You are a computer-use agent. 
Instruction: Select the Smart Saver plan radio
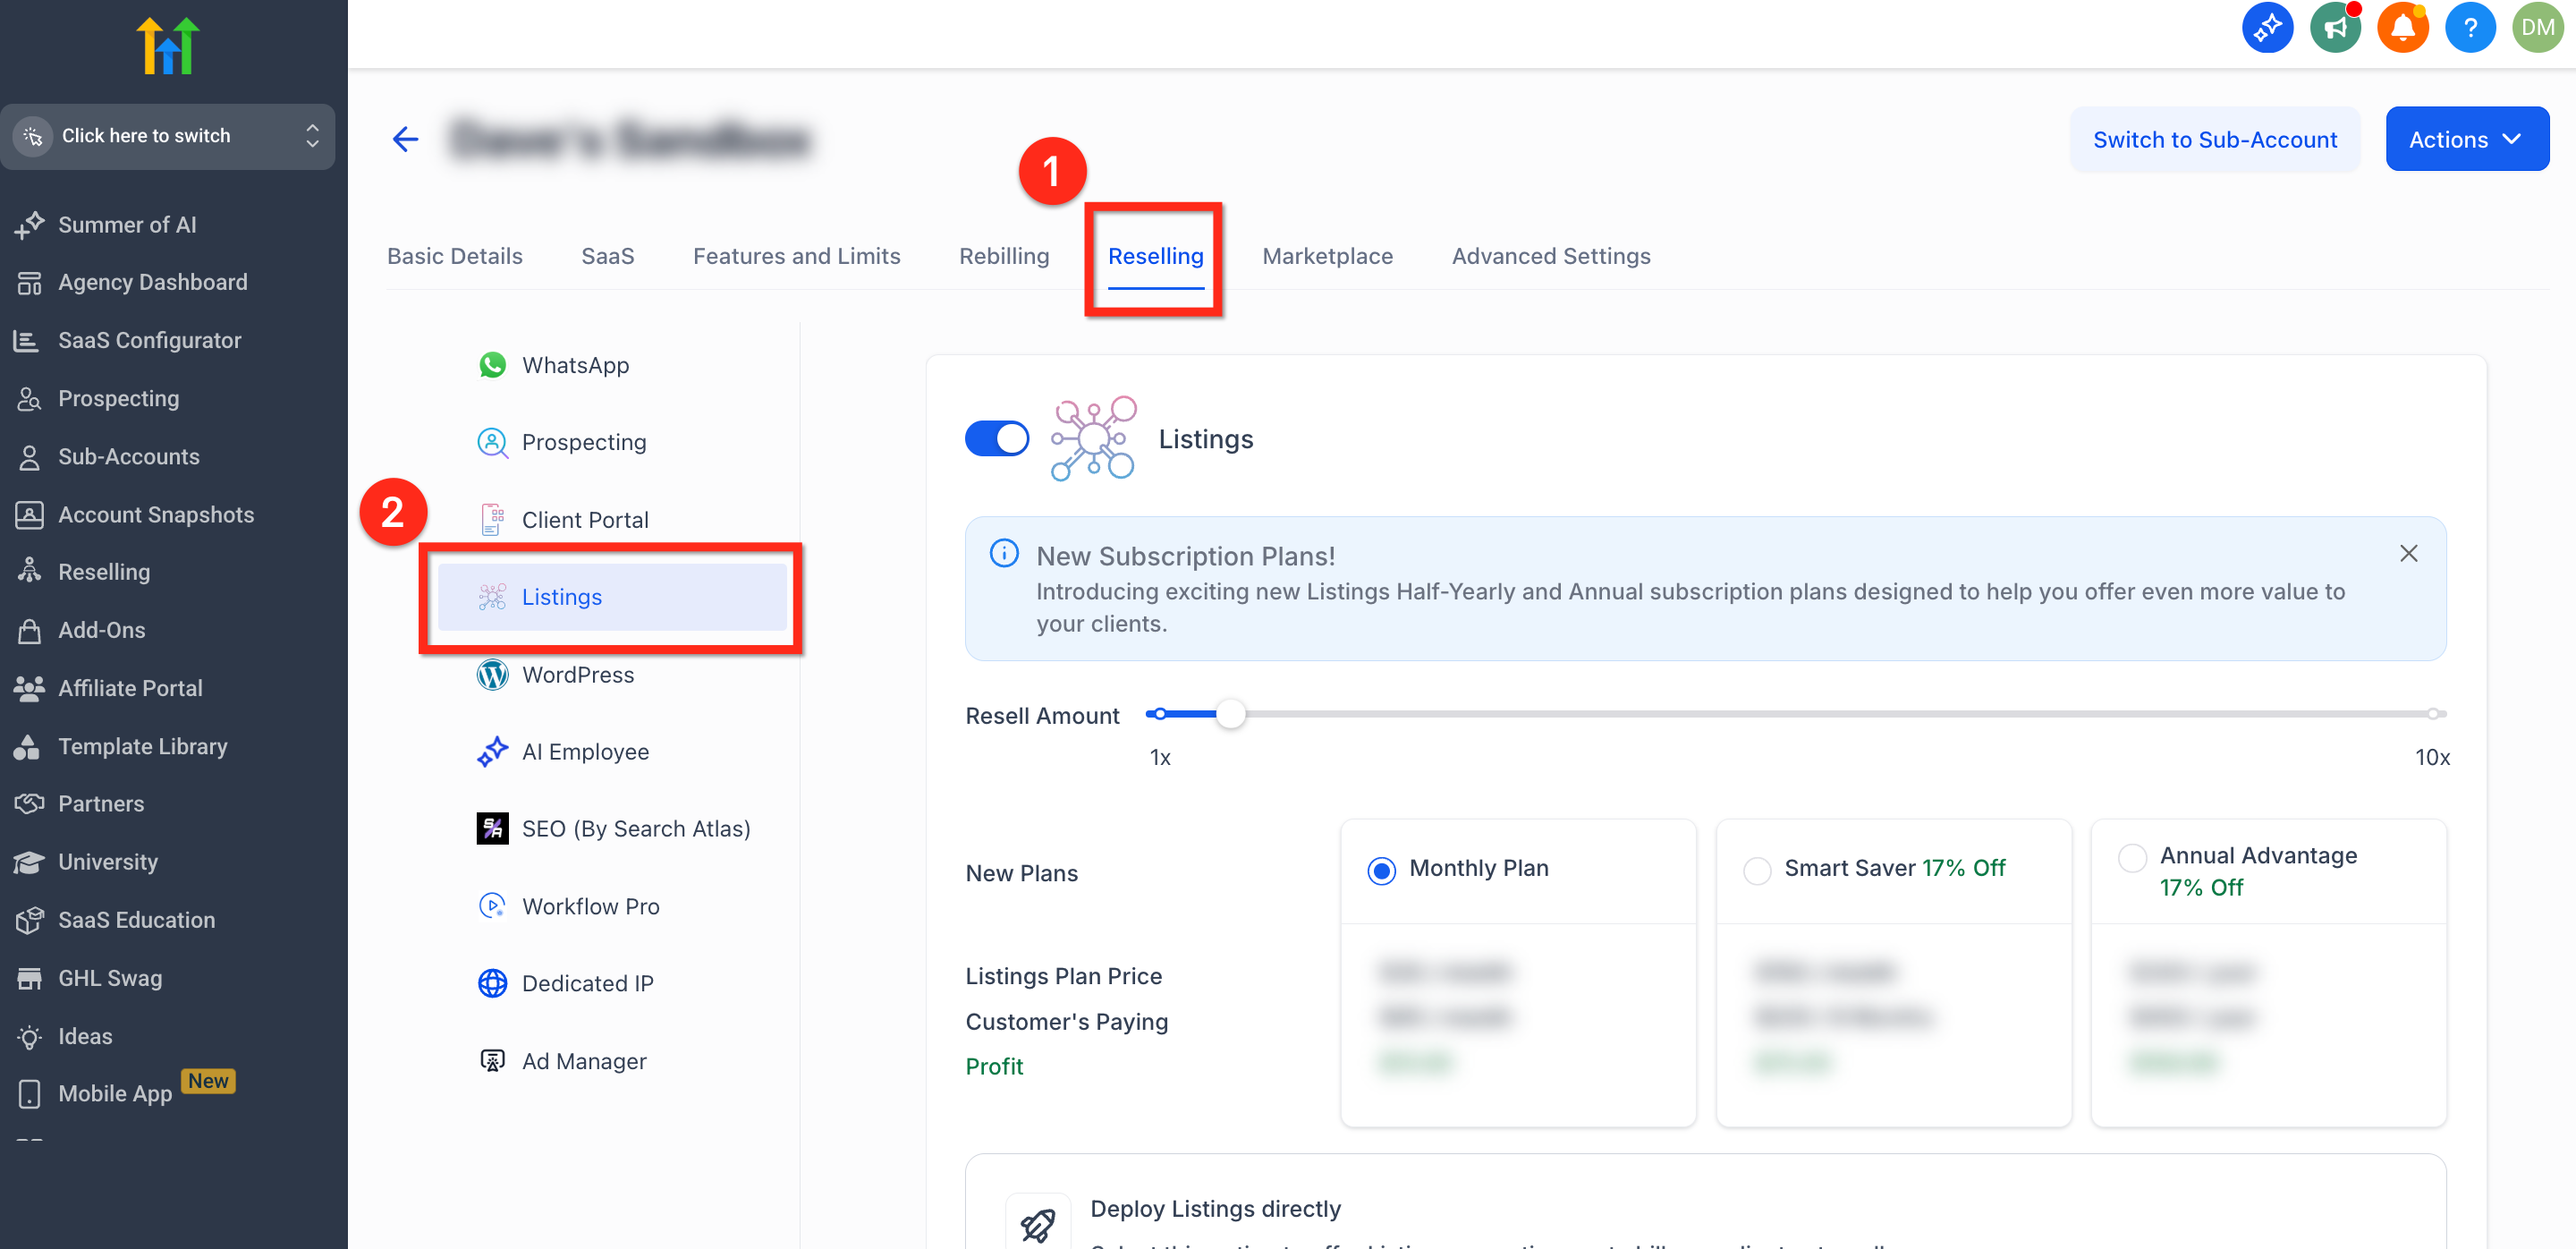click(x=1756, y=870)
